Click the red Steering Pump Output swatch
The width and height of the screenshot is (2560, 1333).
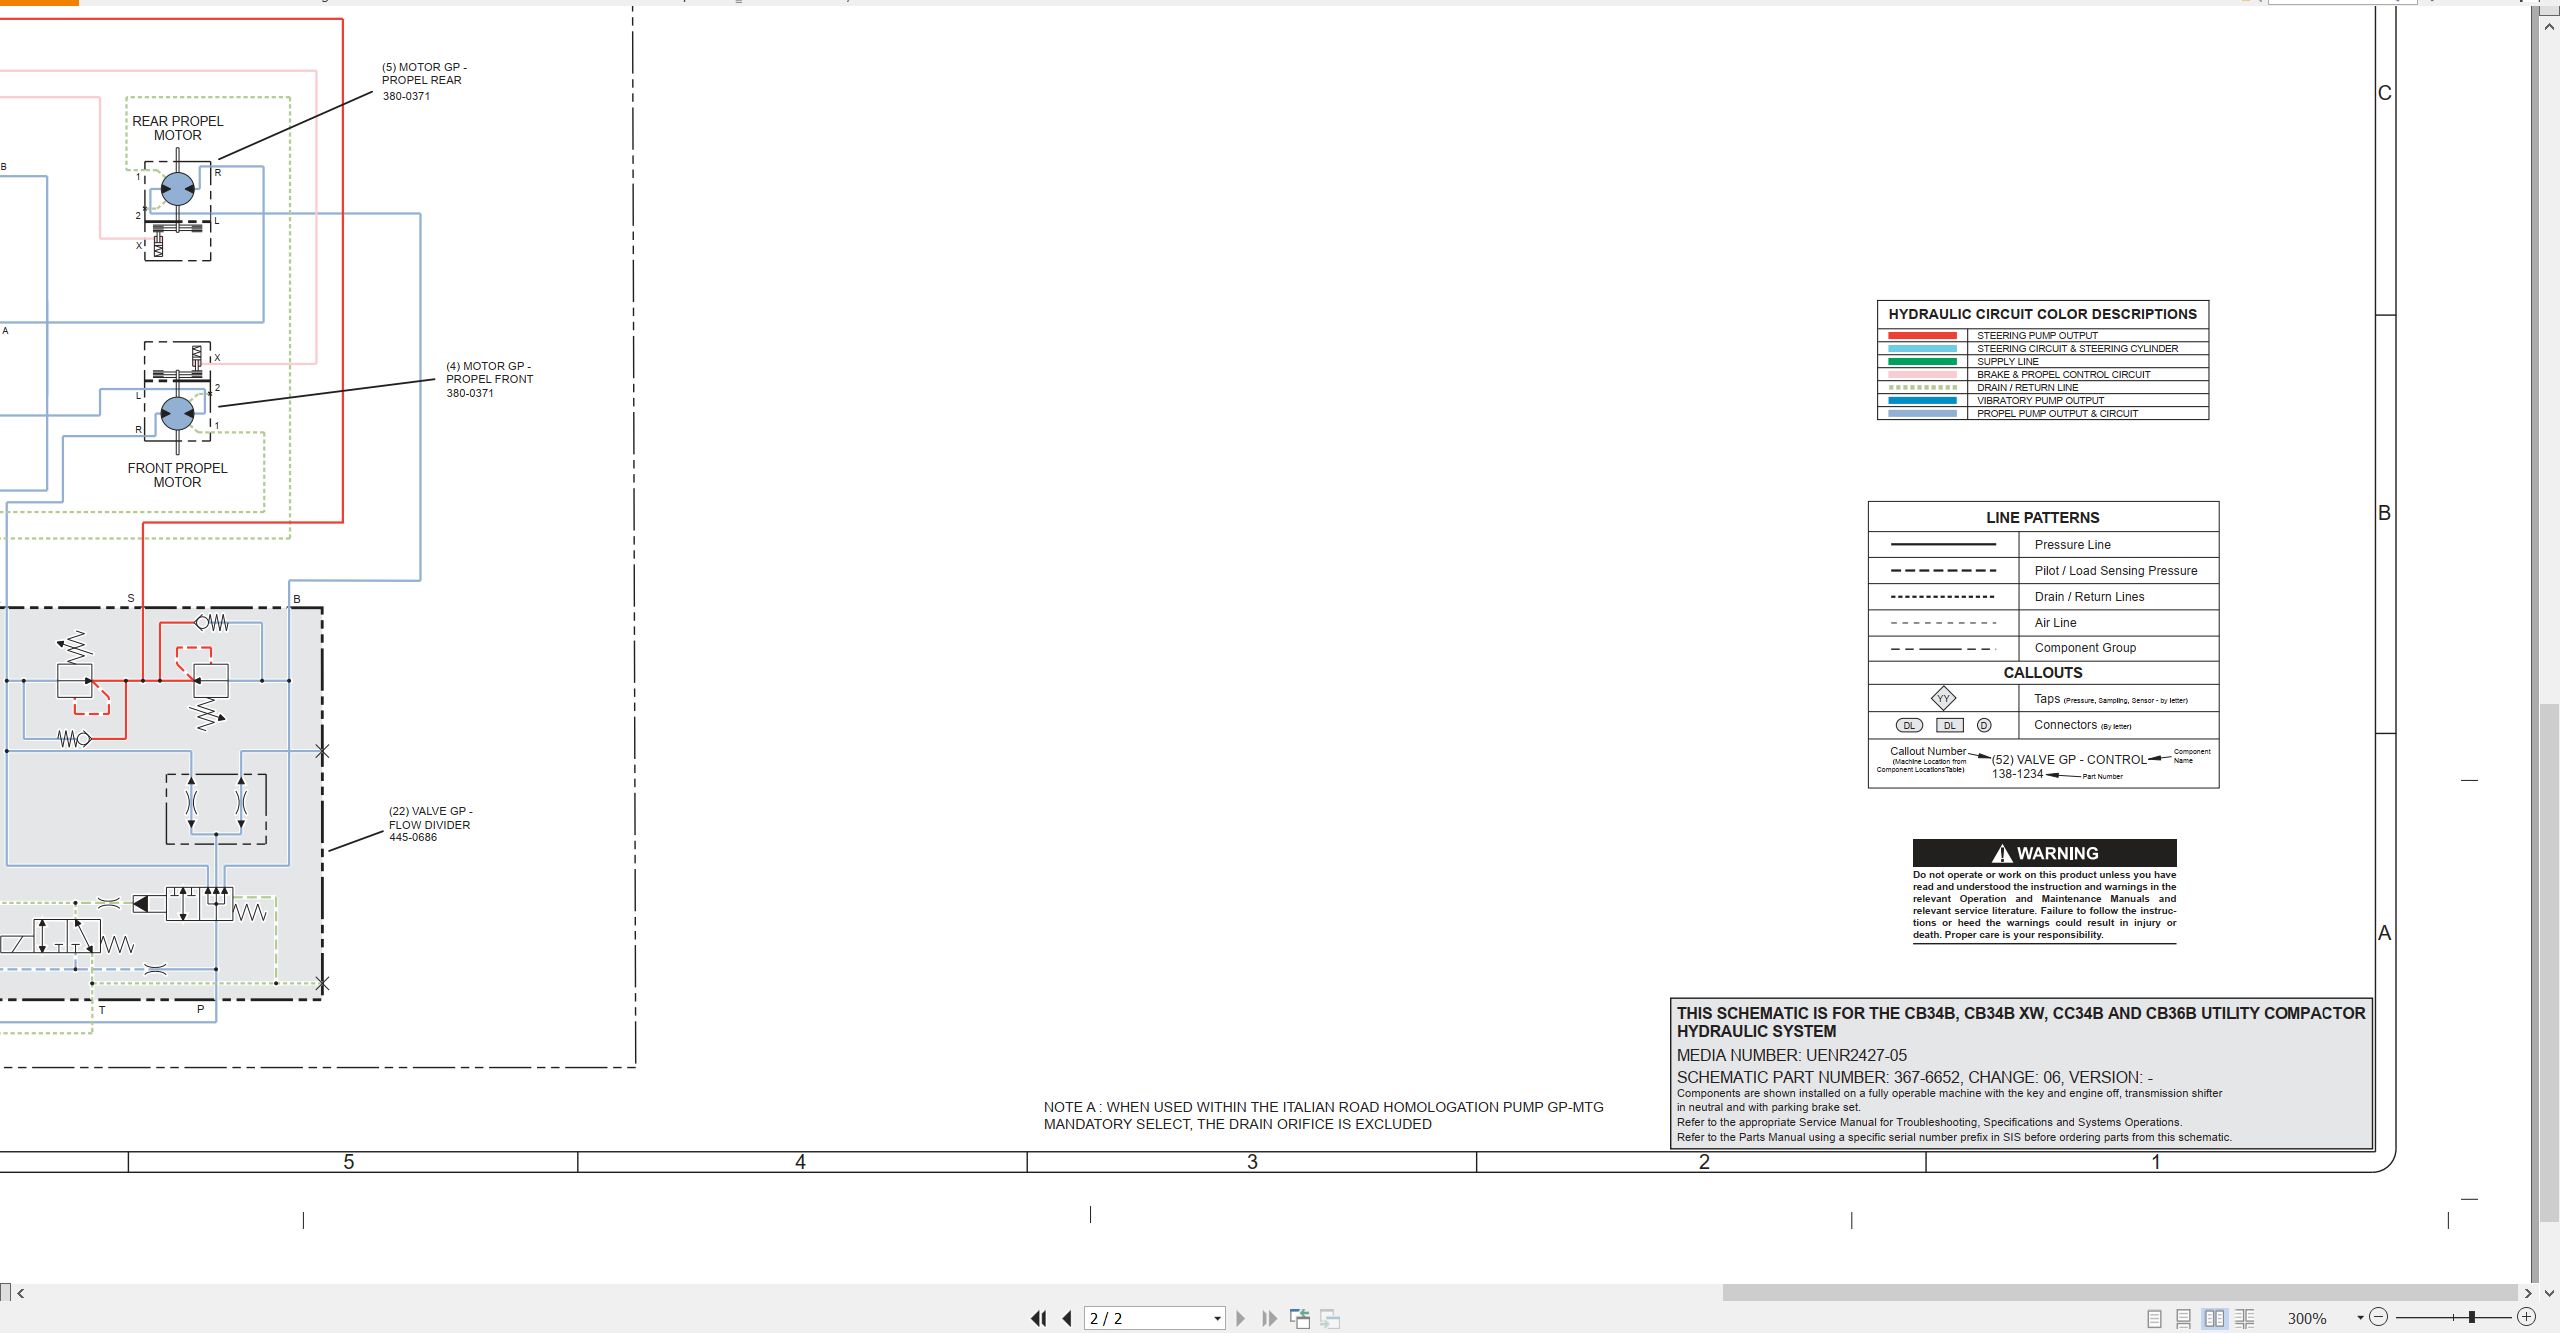click(x=1922, y=336)
